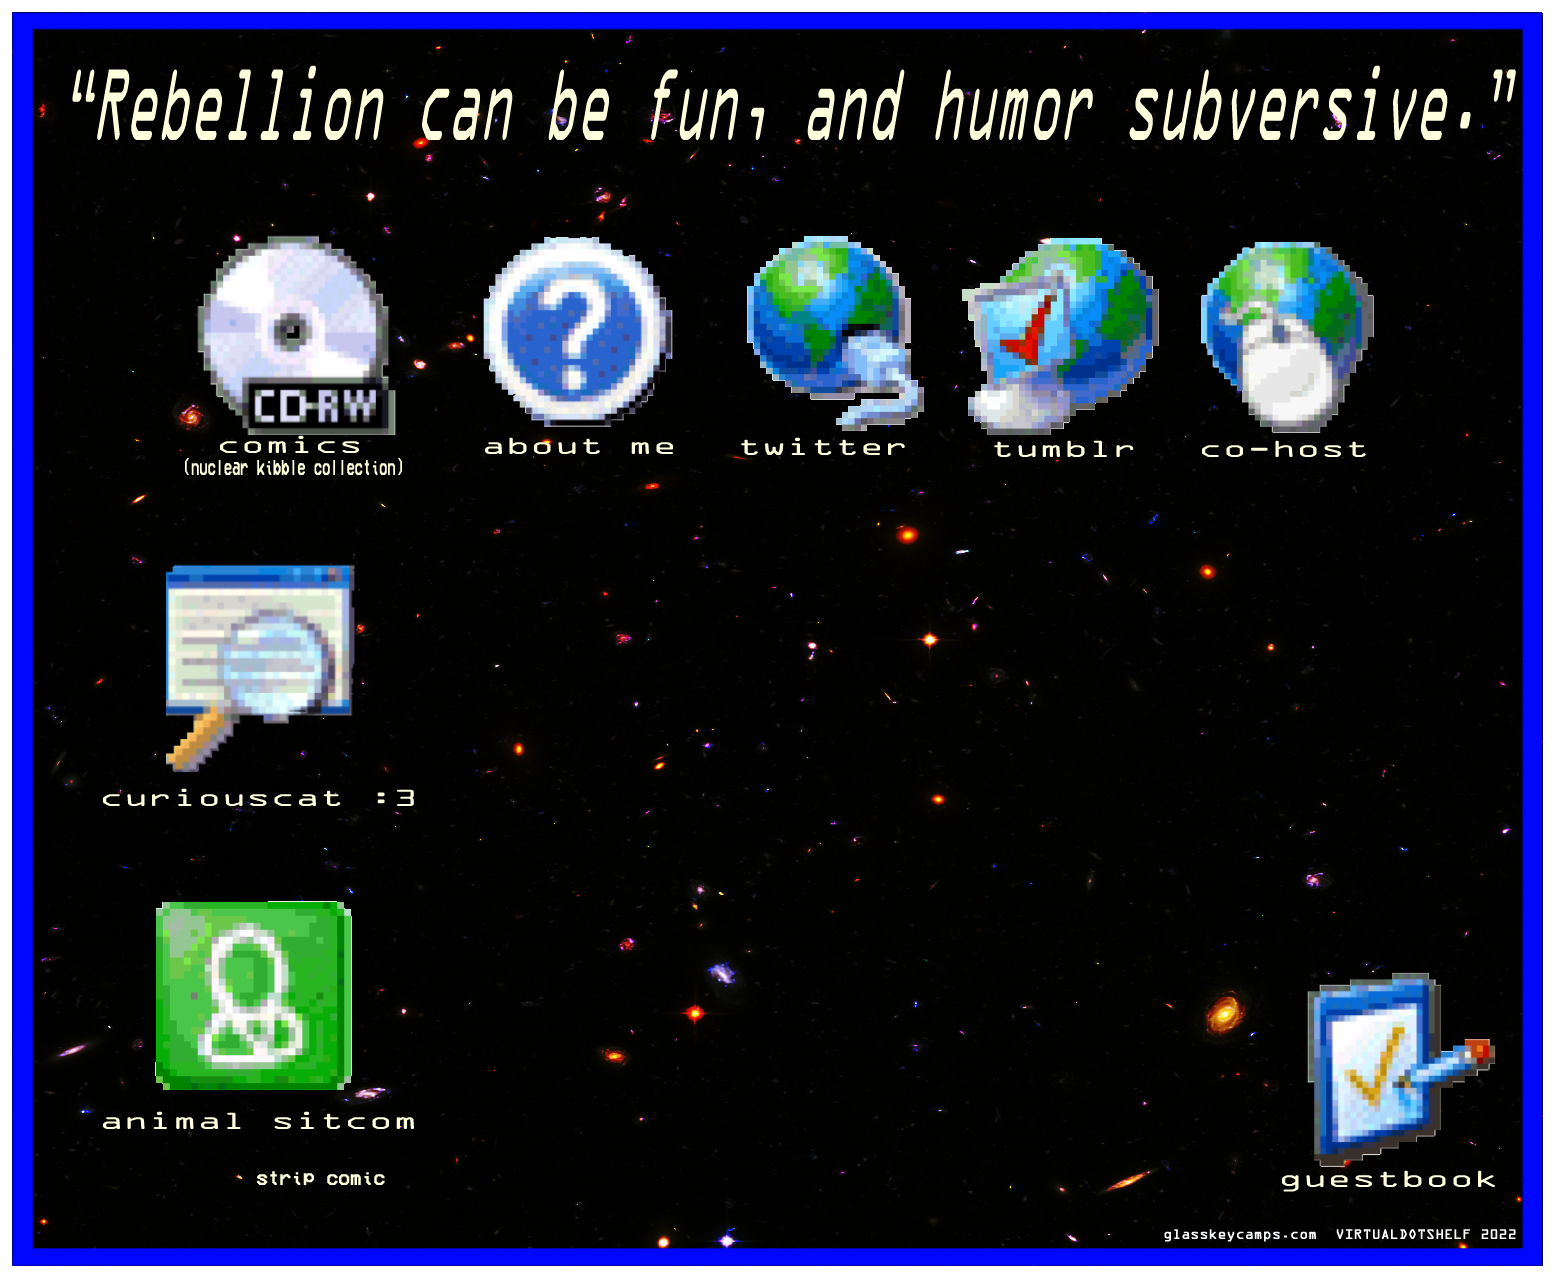Click the 'co-host' text label
Viewport: 1560px width, 1280px height.
[x=1283, y=450]
